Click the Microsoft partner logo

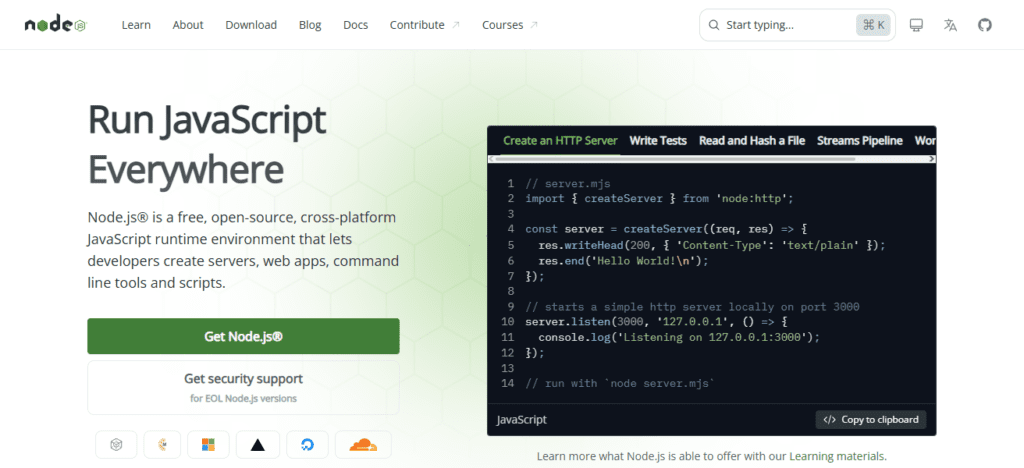click(208, 445)
